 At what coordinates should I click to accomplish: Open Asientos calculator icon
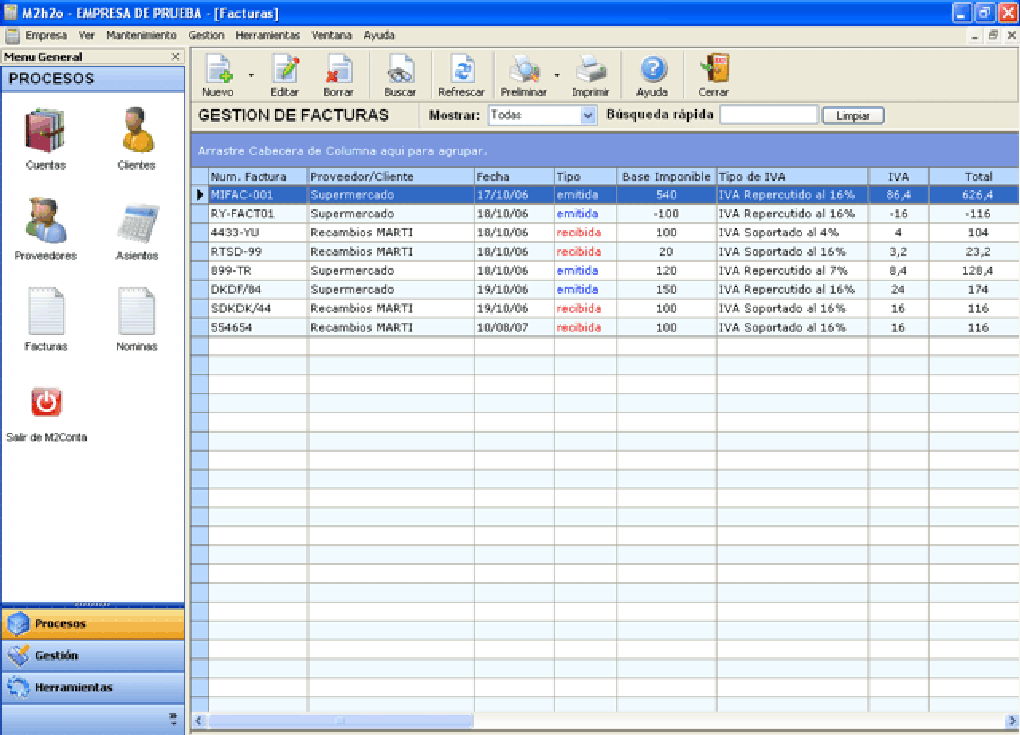coord(137,229)
